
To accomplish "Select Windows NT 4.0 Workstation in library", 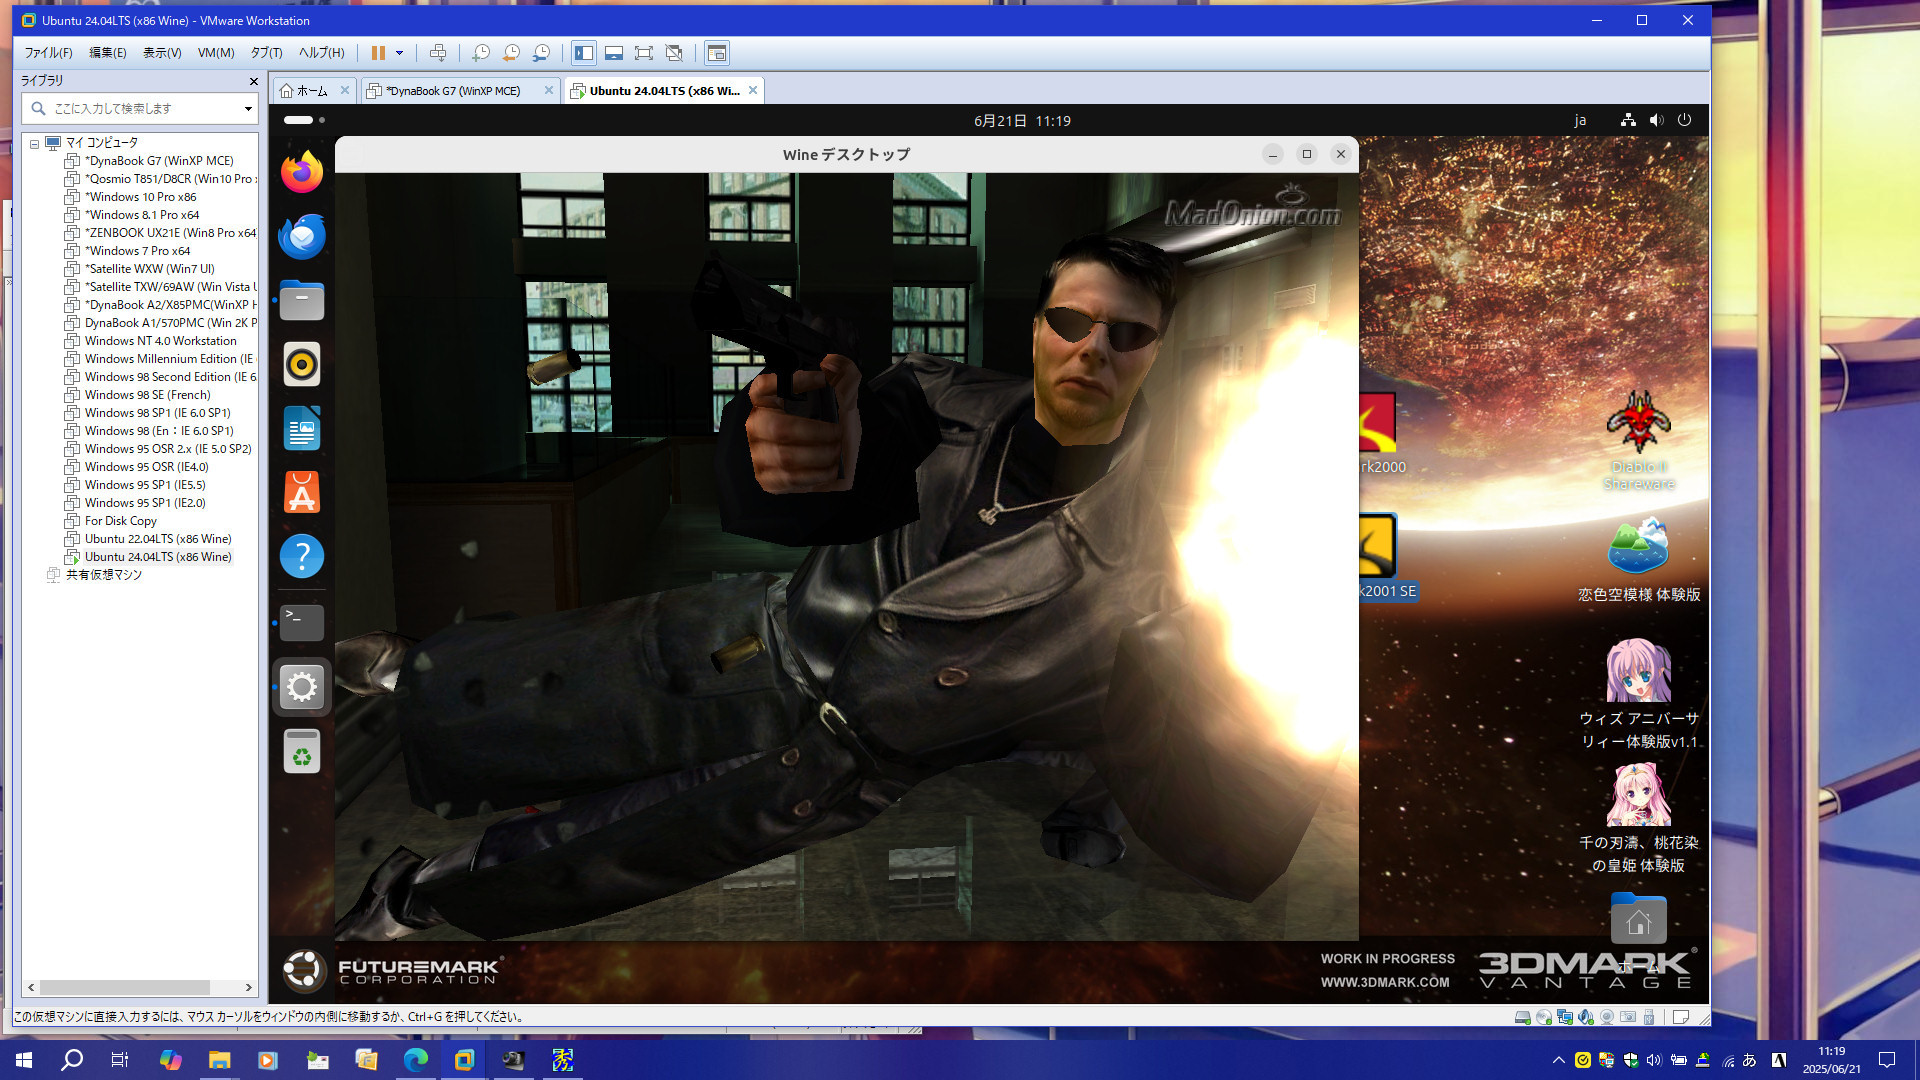I will (151, 341).
